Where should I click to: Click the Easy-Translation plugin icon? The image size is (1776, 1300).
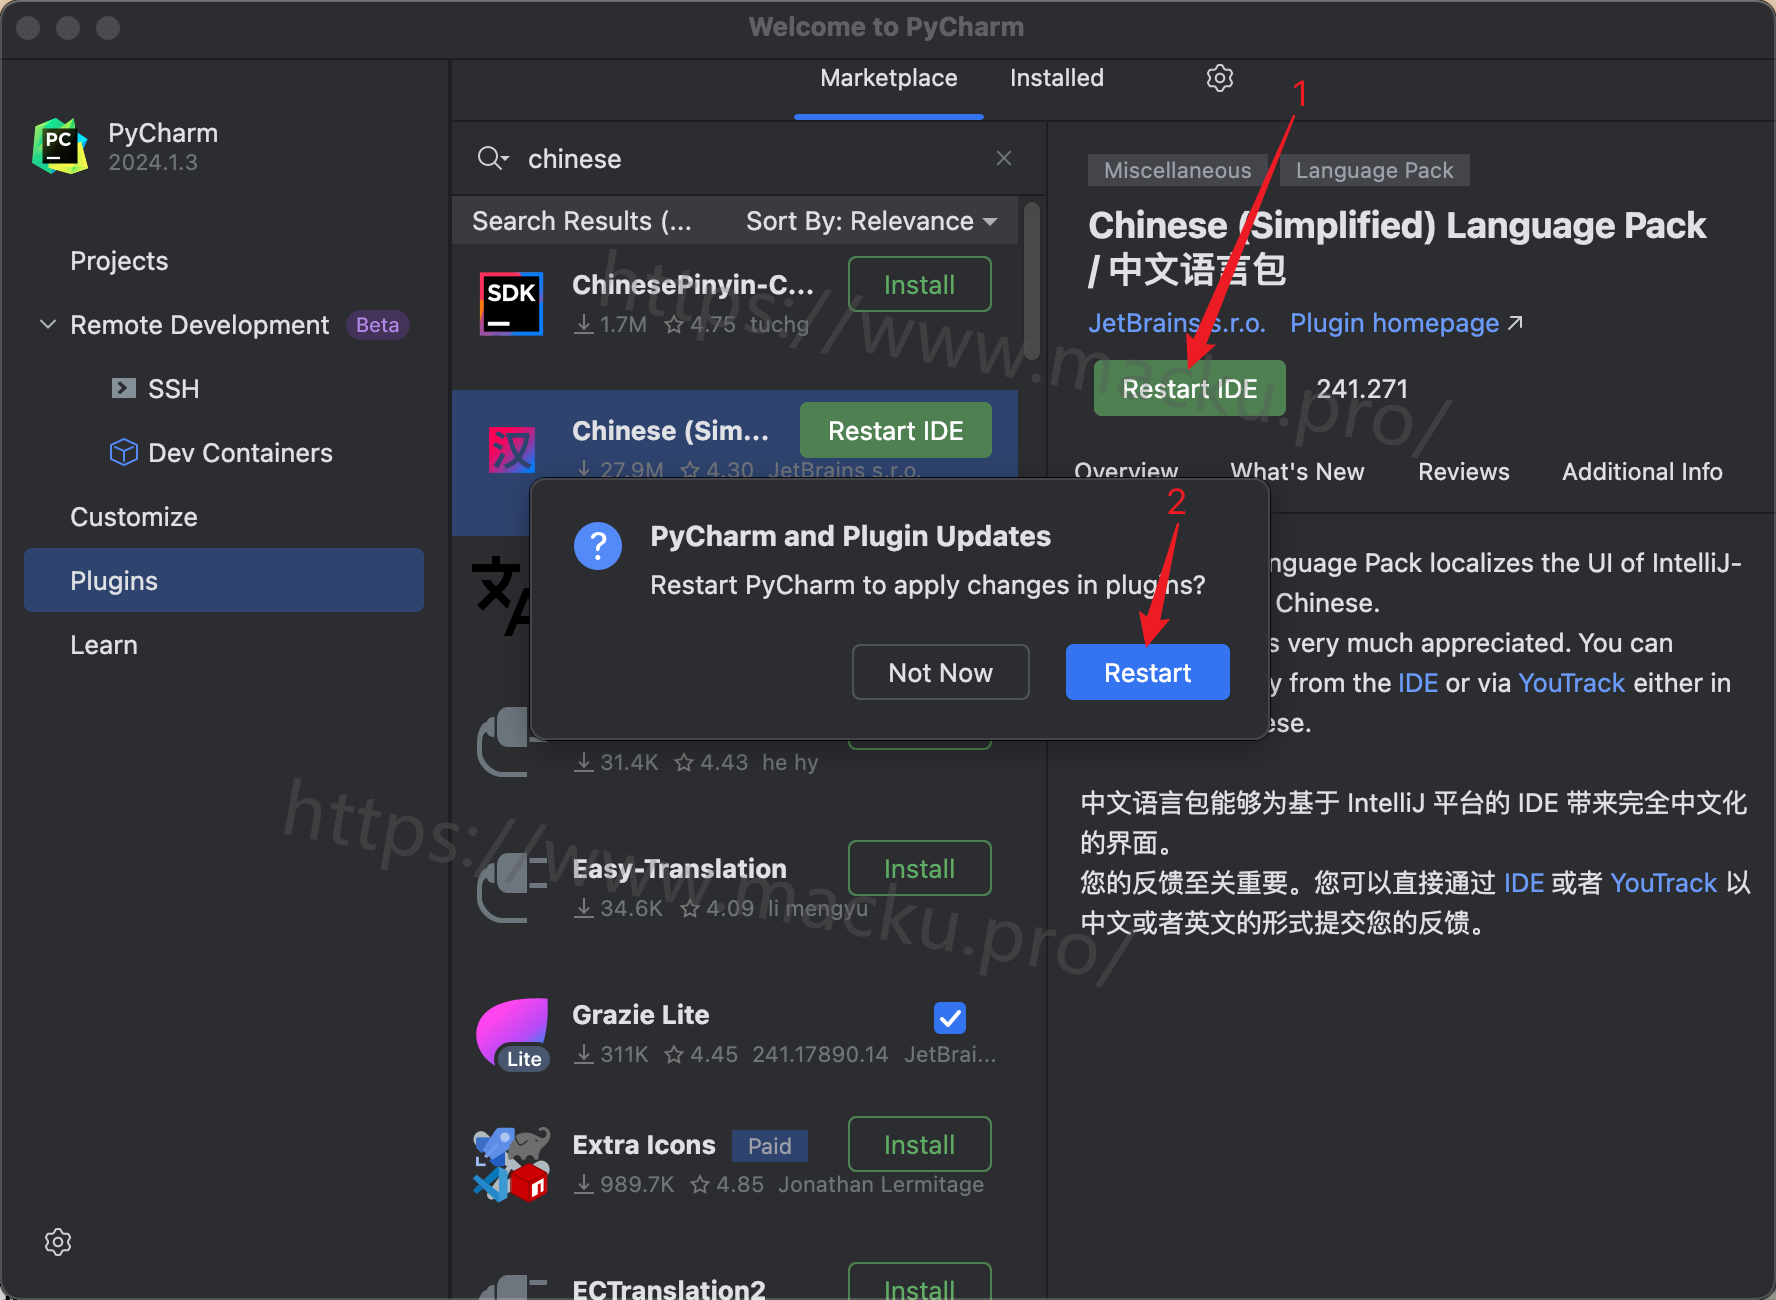511,887
